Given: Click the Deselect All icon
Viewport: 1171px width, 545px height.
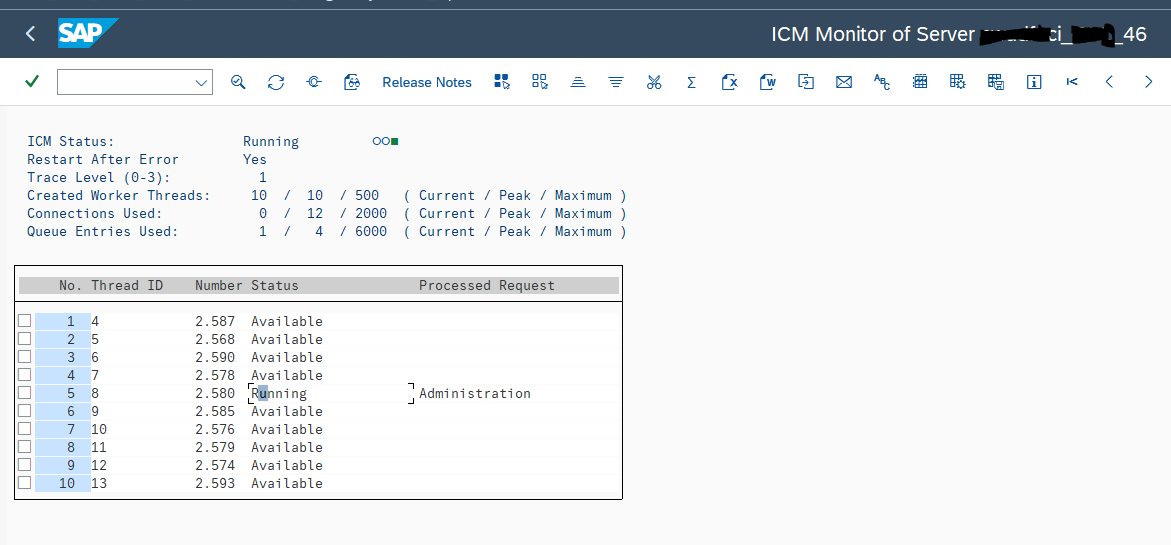Looking at the screenshot, I should tap(540, 81).
